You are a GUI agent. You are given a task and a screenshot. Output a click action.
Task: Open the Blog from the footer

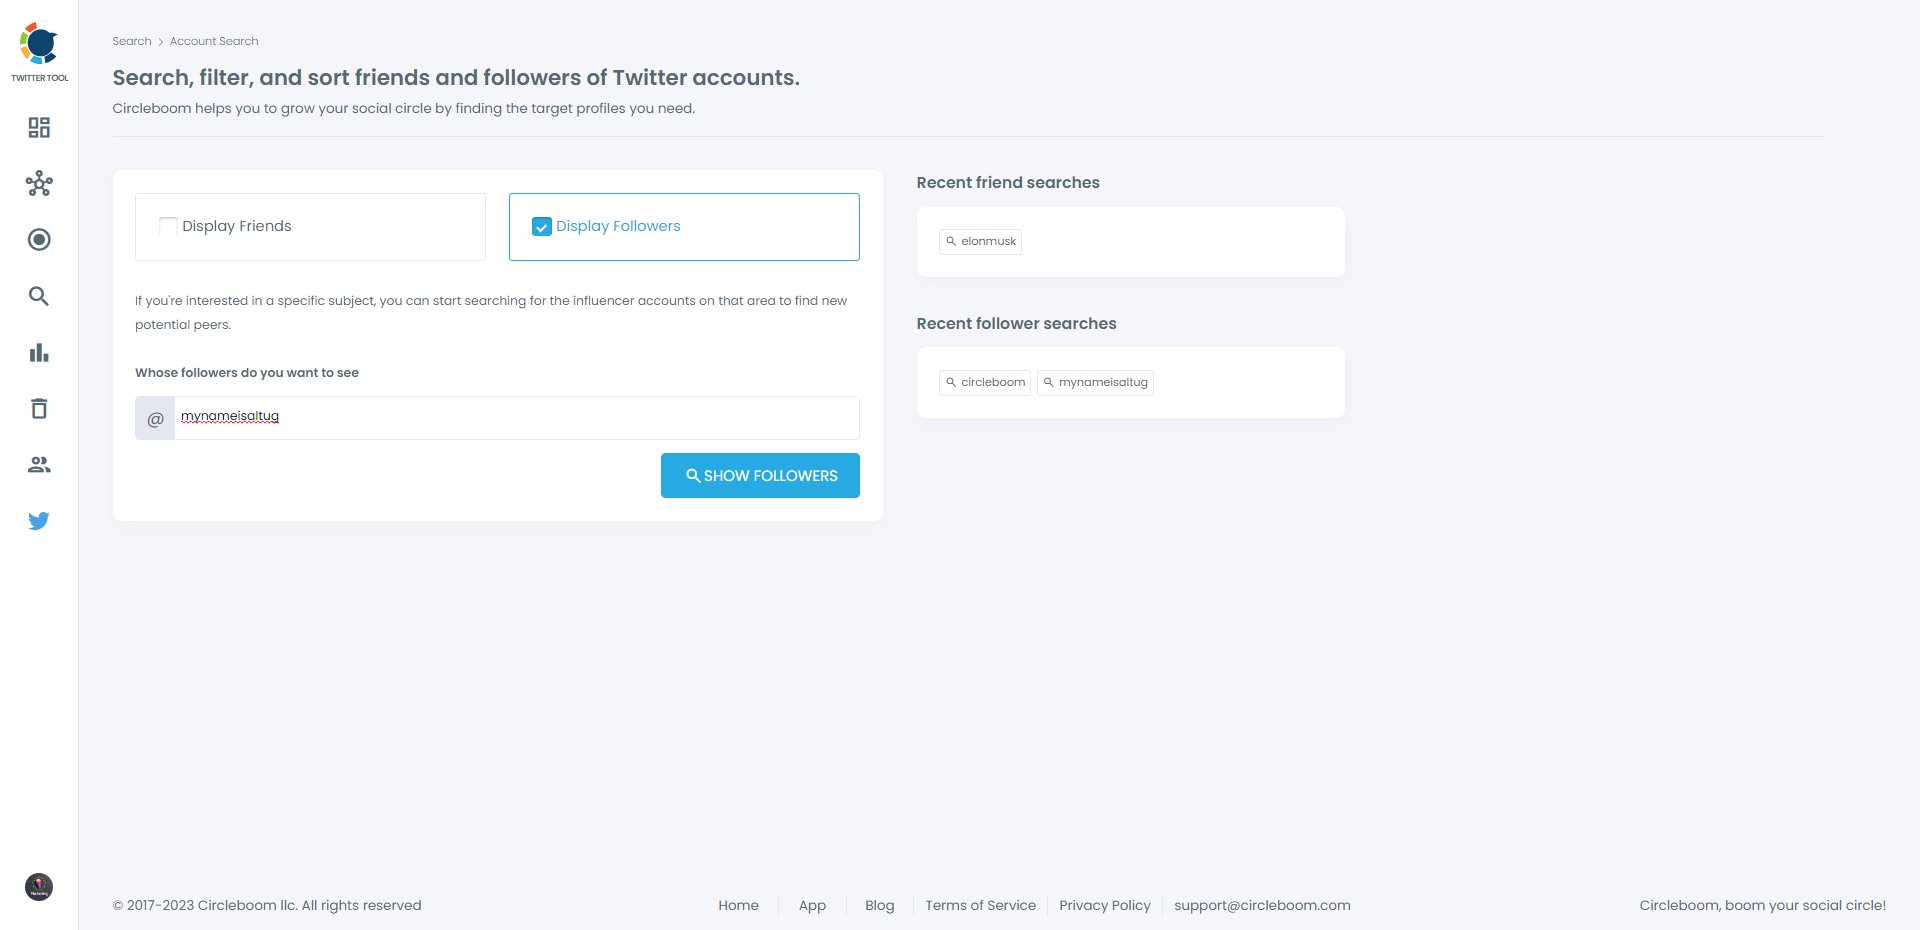pyautogui.click(x=879, y=905)
